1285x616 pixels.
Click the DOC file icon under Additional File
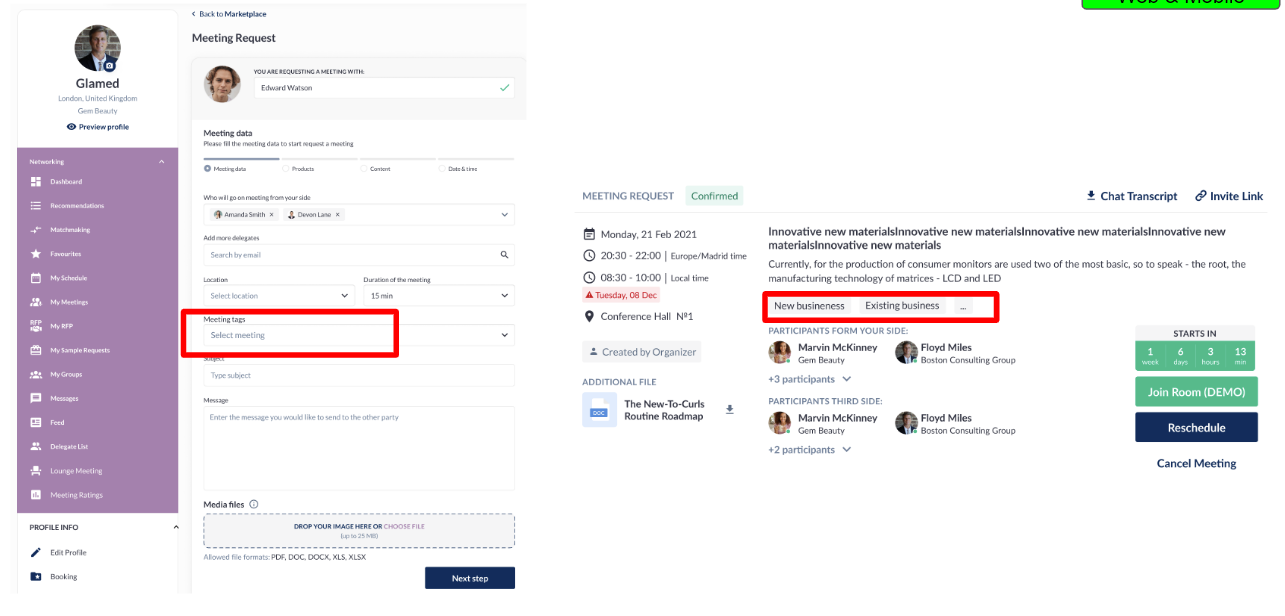pyautogui.click(x=599, y=410)
